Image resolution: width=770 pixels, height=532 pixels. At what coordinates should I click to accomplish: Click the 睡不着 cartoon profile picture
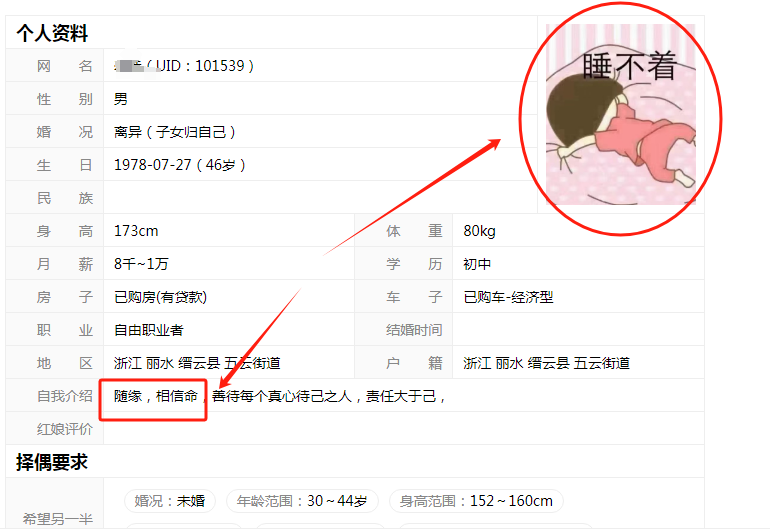tap(621, 114)
